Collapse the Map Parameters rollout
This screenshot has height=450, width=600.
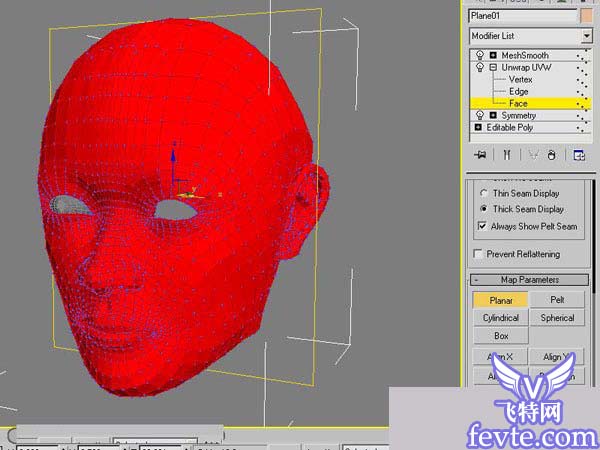tap(530, 280)
